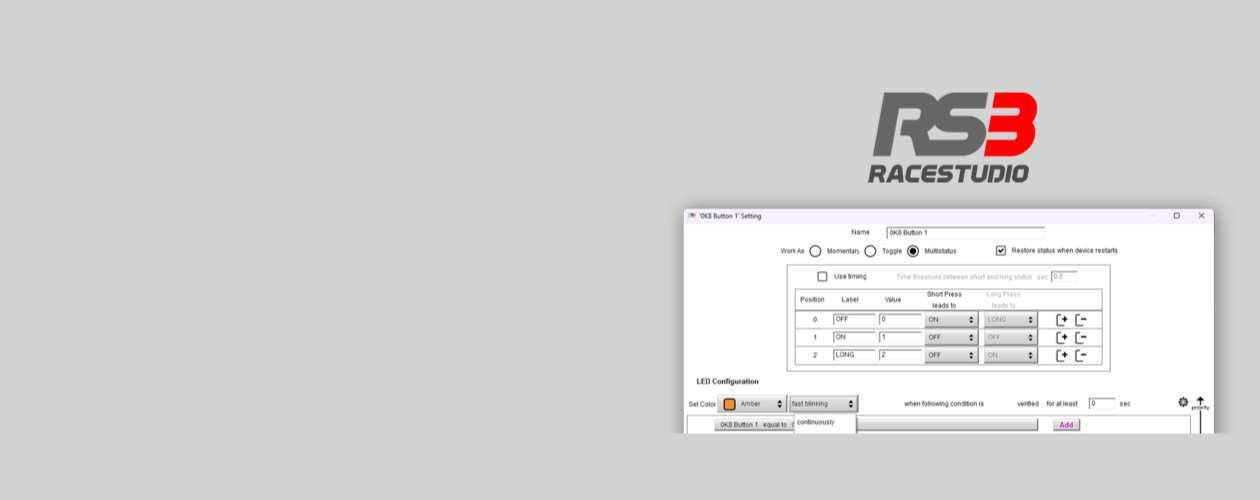Open the fast blinking mode dropdown

(823, 404)
